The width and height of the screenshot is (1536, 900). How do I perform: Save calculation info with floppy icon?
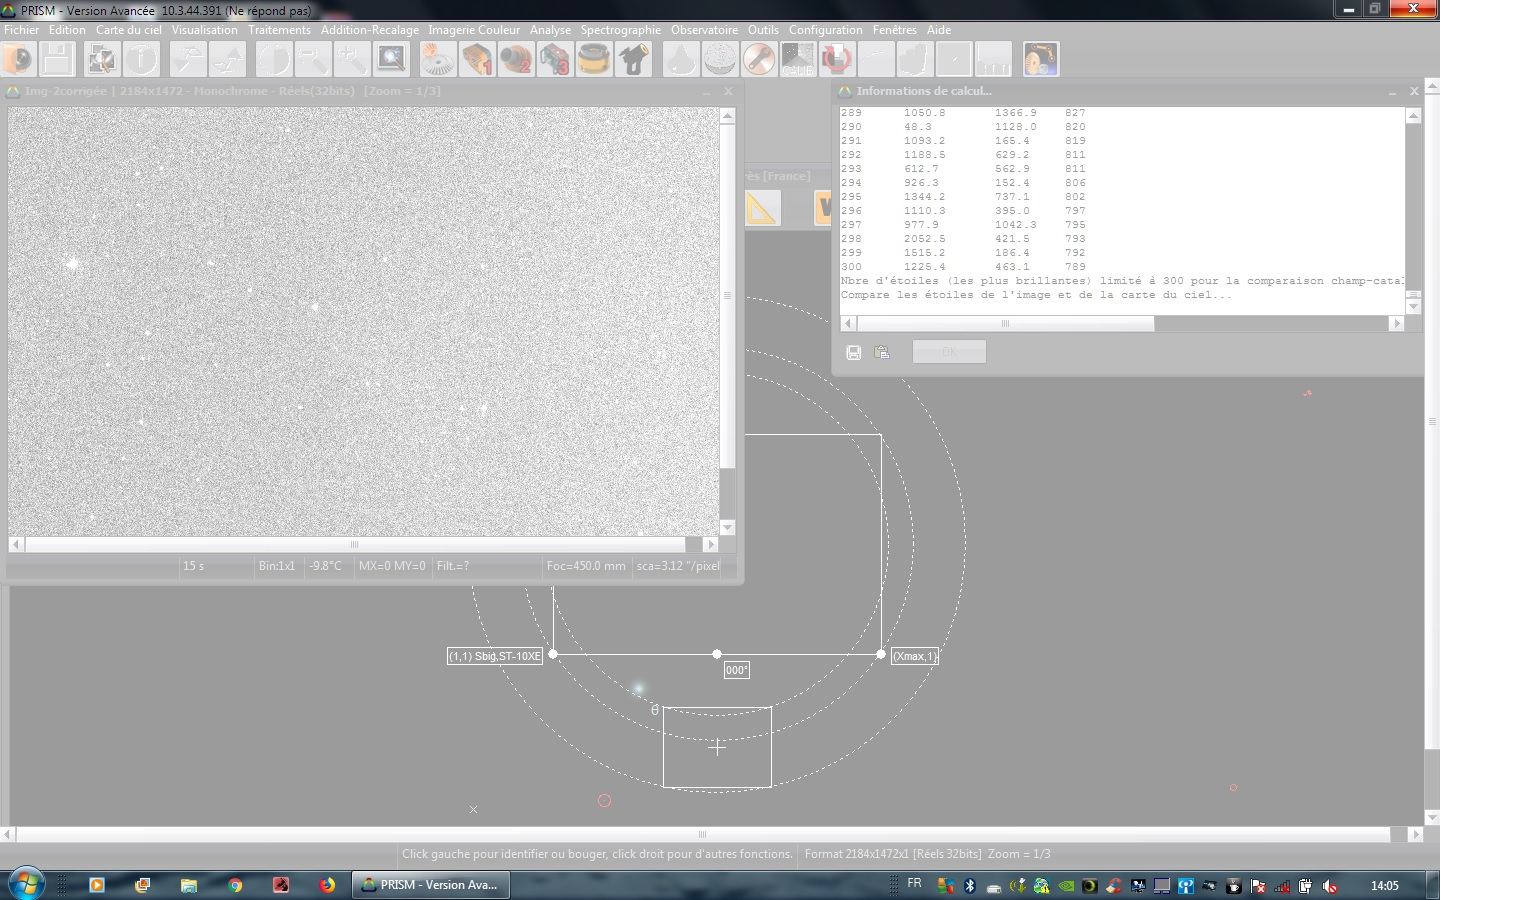(x=853, y=352)
